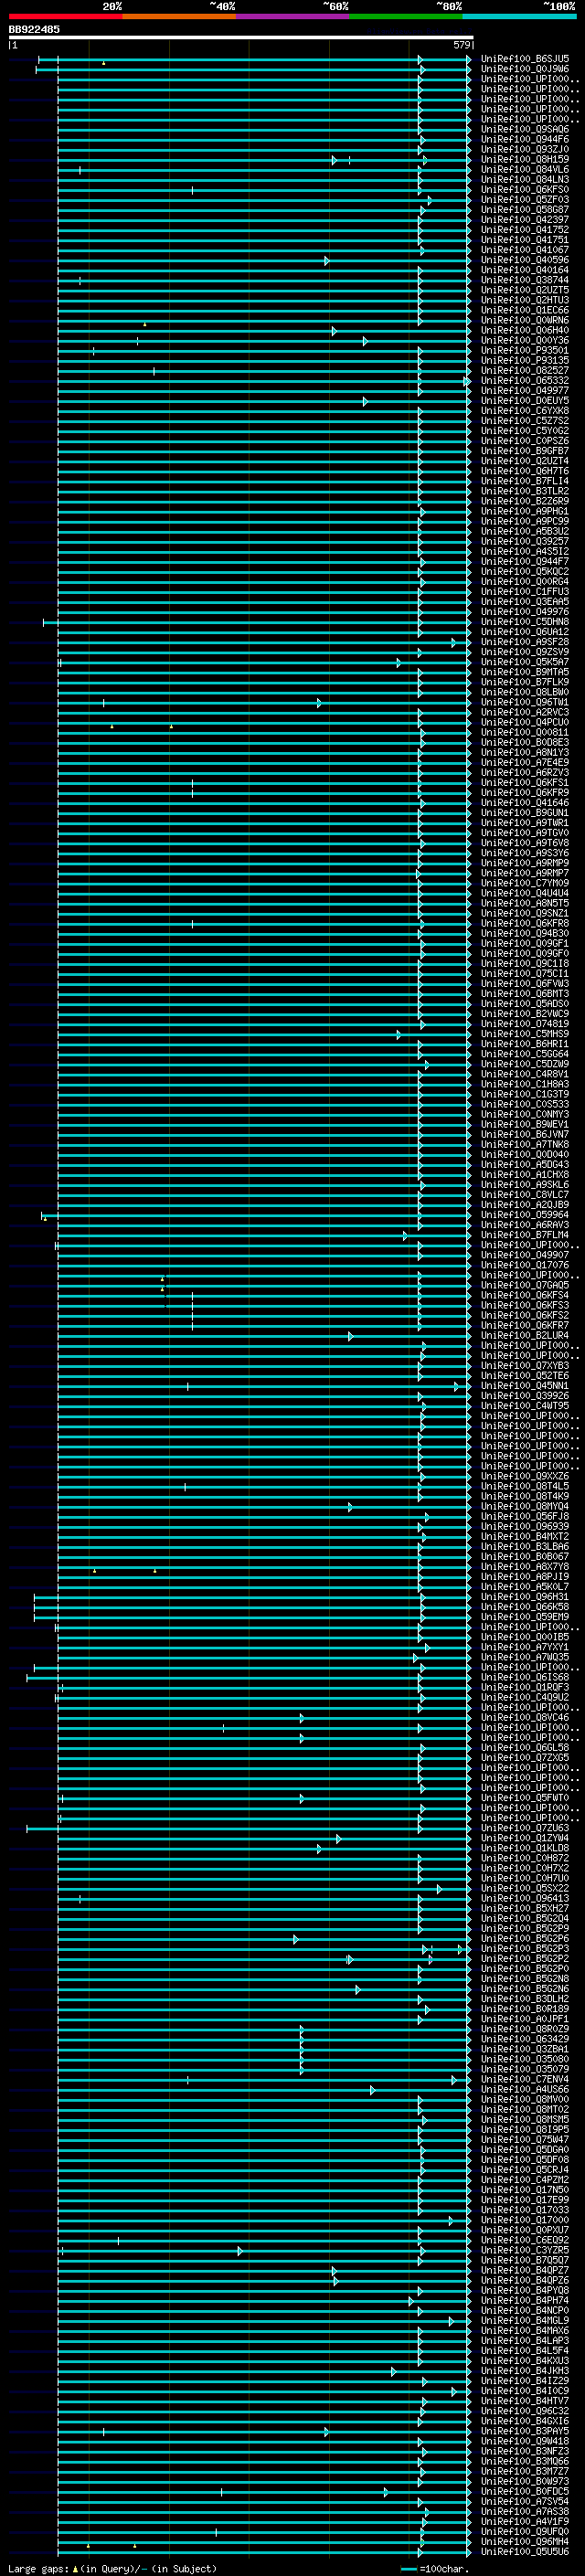
Task: Click label UniRef100_O65332
Action: pos(525,380)
